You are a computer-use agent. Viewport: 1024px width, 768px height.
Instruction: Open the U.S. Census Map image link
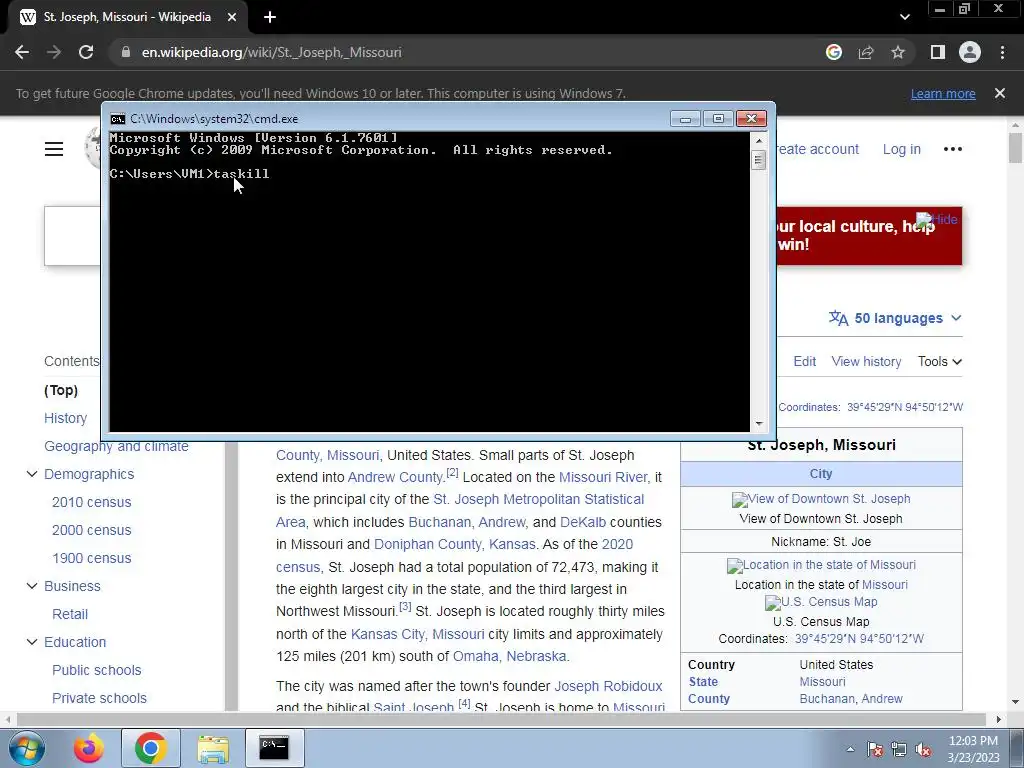click(x=821, y=602)
